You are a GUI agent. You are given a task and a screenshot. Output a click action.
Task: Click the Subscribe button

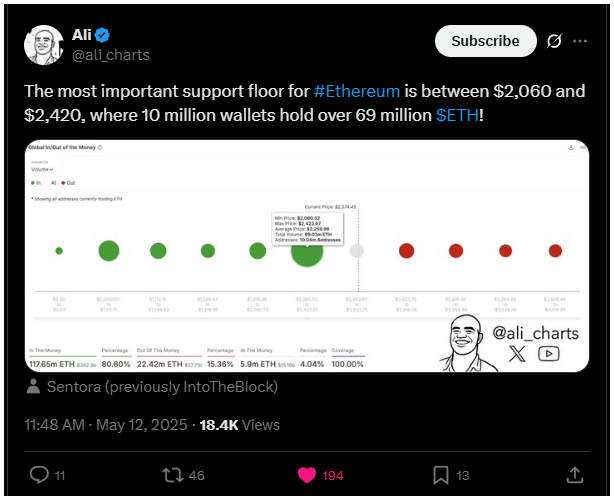[486, 41]
